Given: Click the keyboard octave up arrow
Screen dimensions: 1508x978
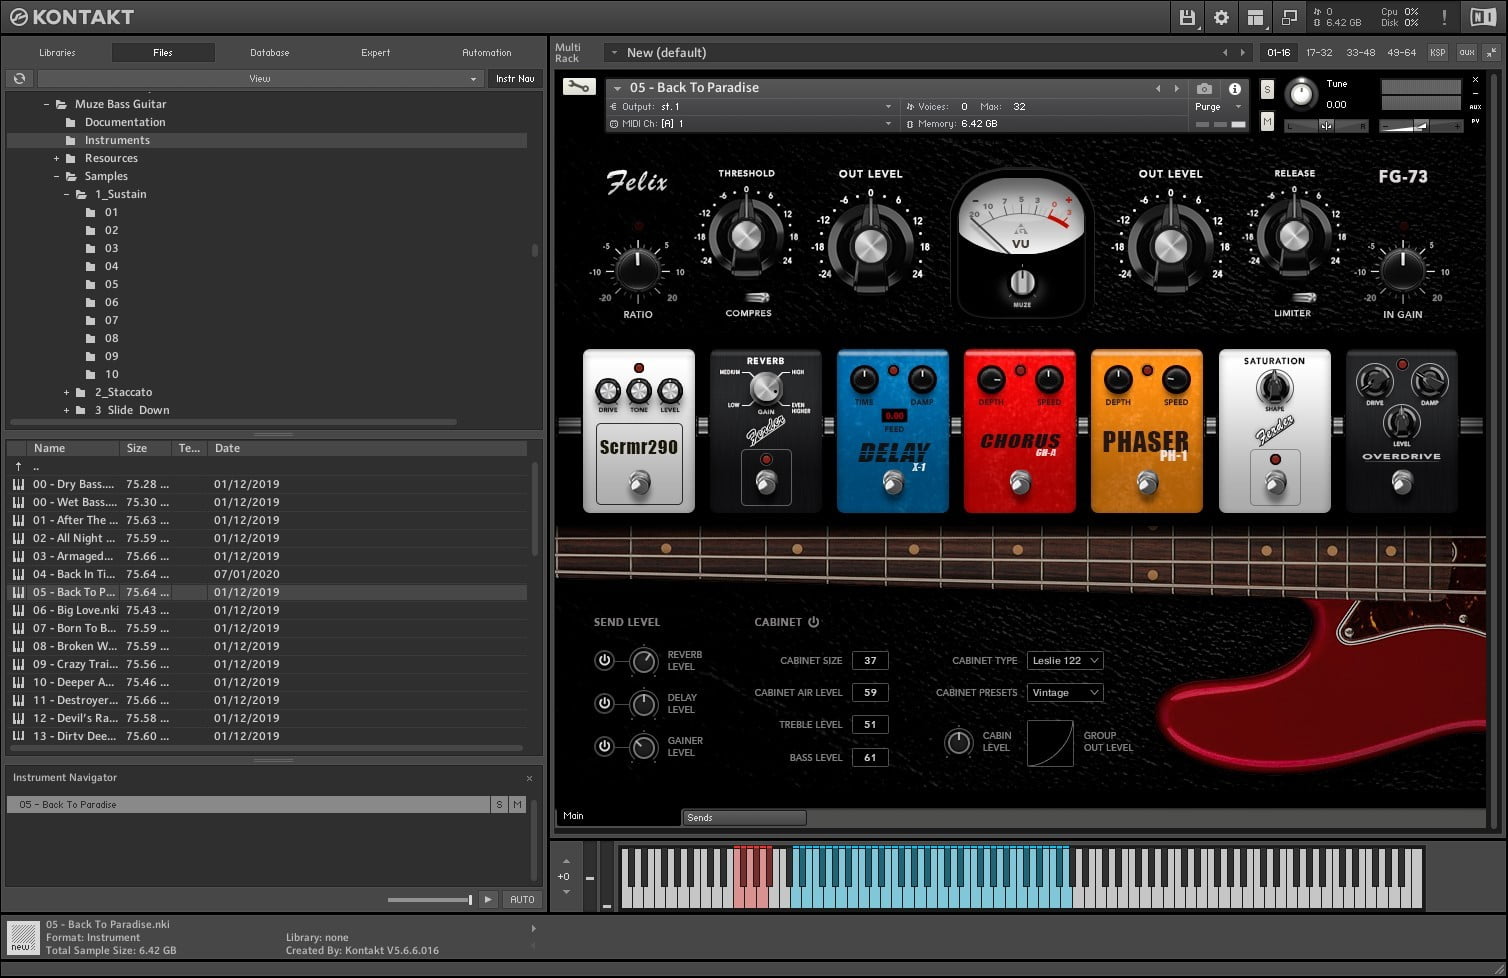Looking at the screenshot, I should tap(566, 861).
